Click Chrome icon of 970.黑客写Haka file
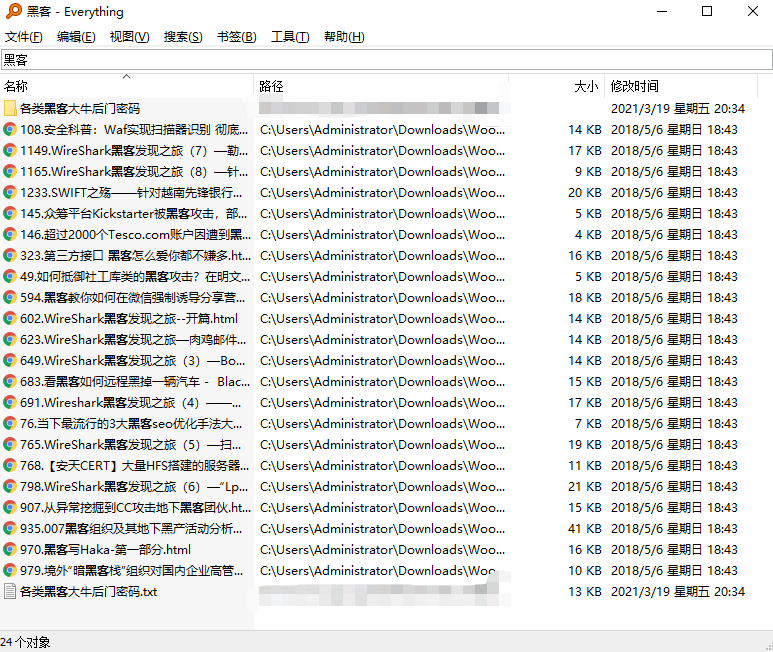 tap(9, 549)
